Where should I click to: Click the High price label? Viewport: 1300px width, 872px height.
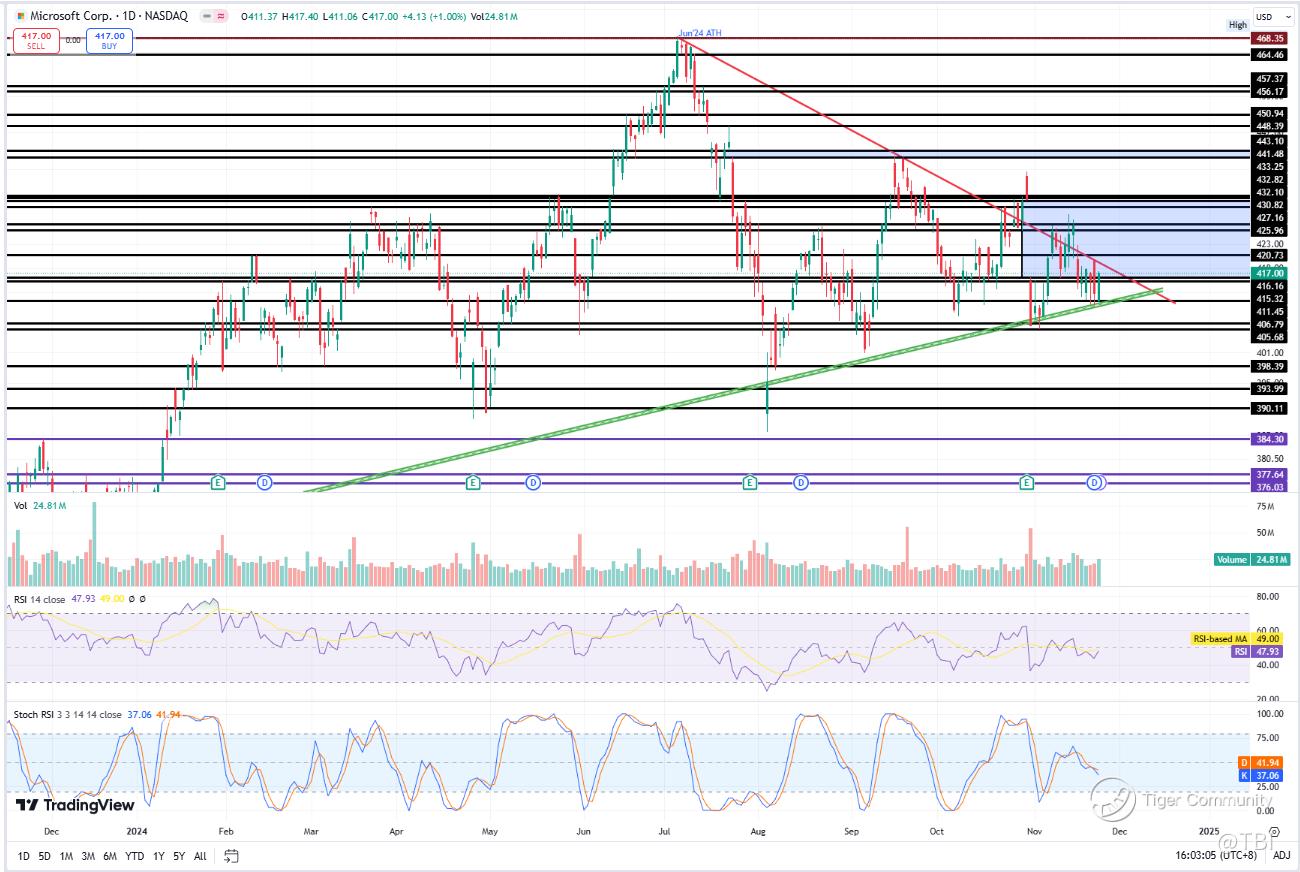(1238, 25)
